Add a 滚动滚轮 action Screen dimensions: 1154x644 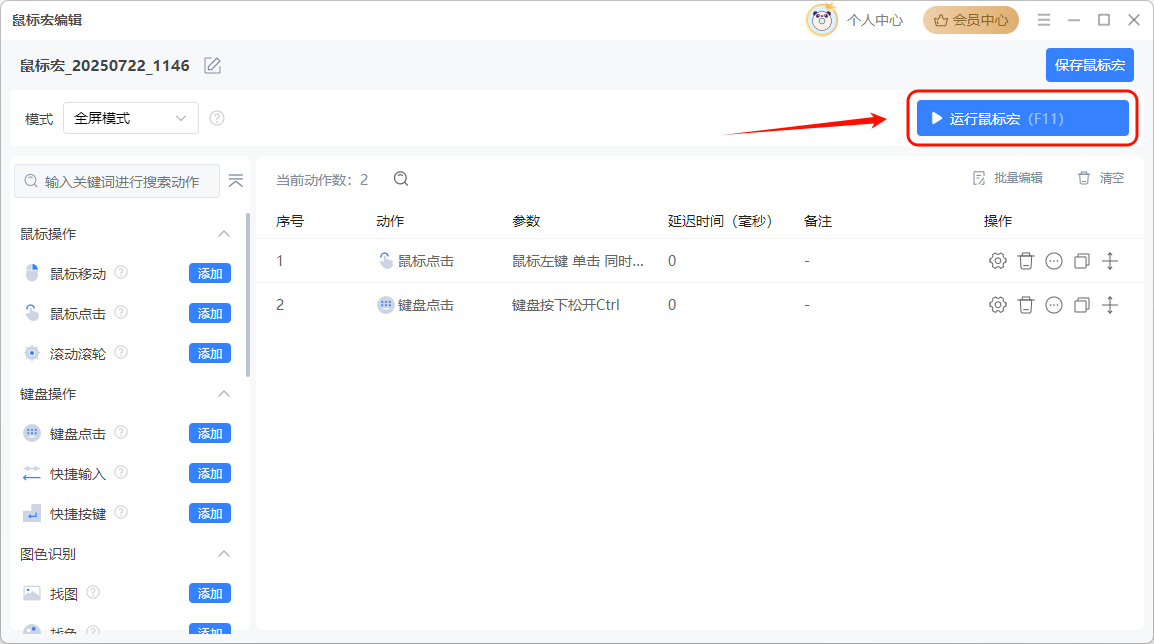210,353
